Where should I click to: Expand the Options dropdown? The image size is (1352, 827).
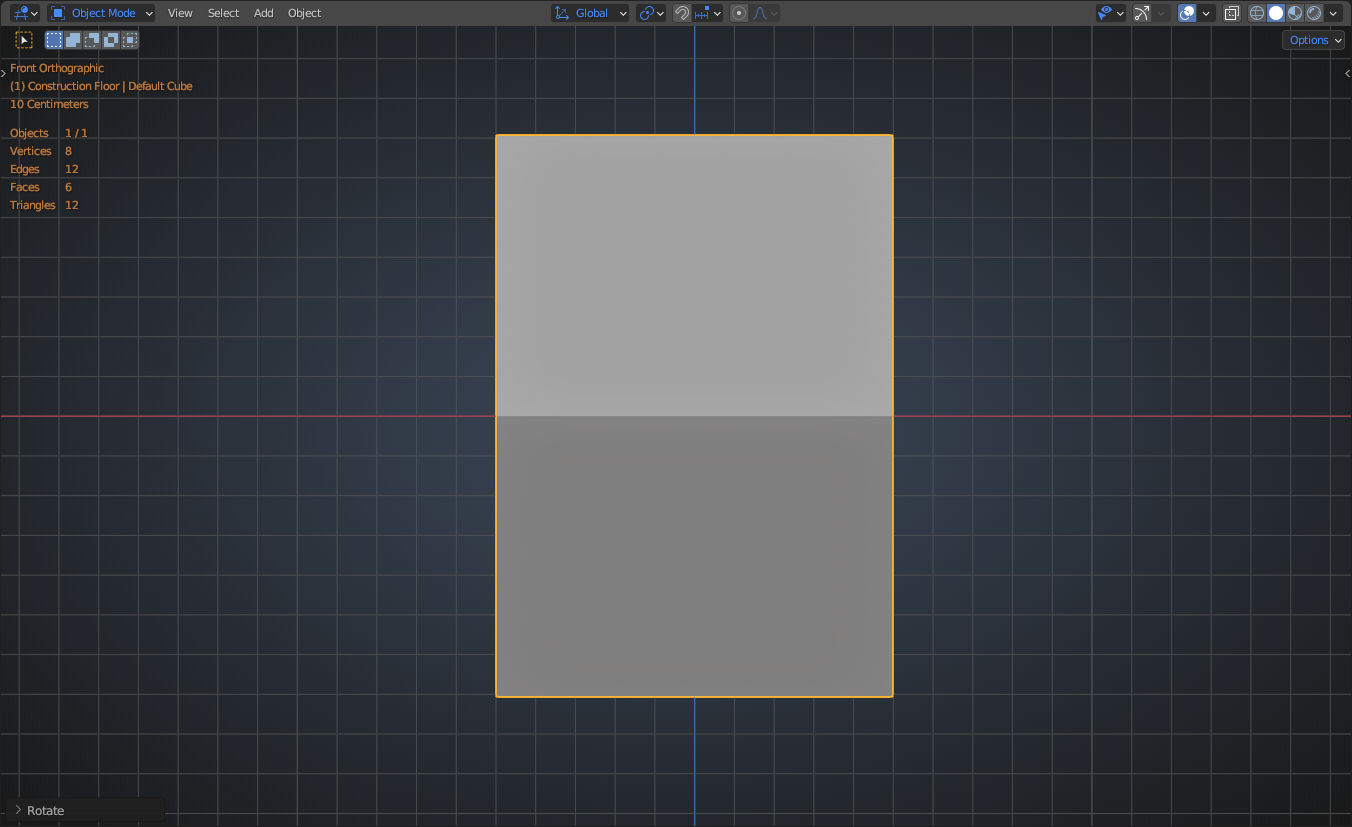click(1313, 40)
